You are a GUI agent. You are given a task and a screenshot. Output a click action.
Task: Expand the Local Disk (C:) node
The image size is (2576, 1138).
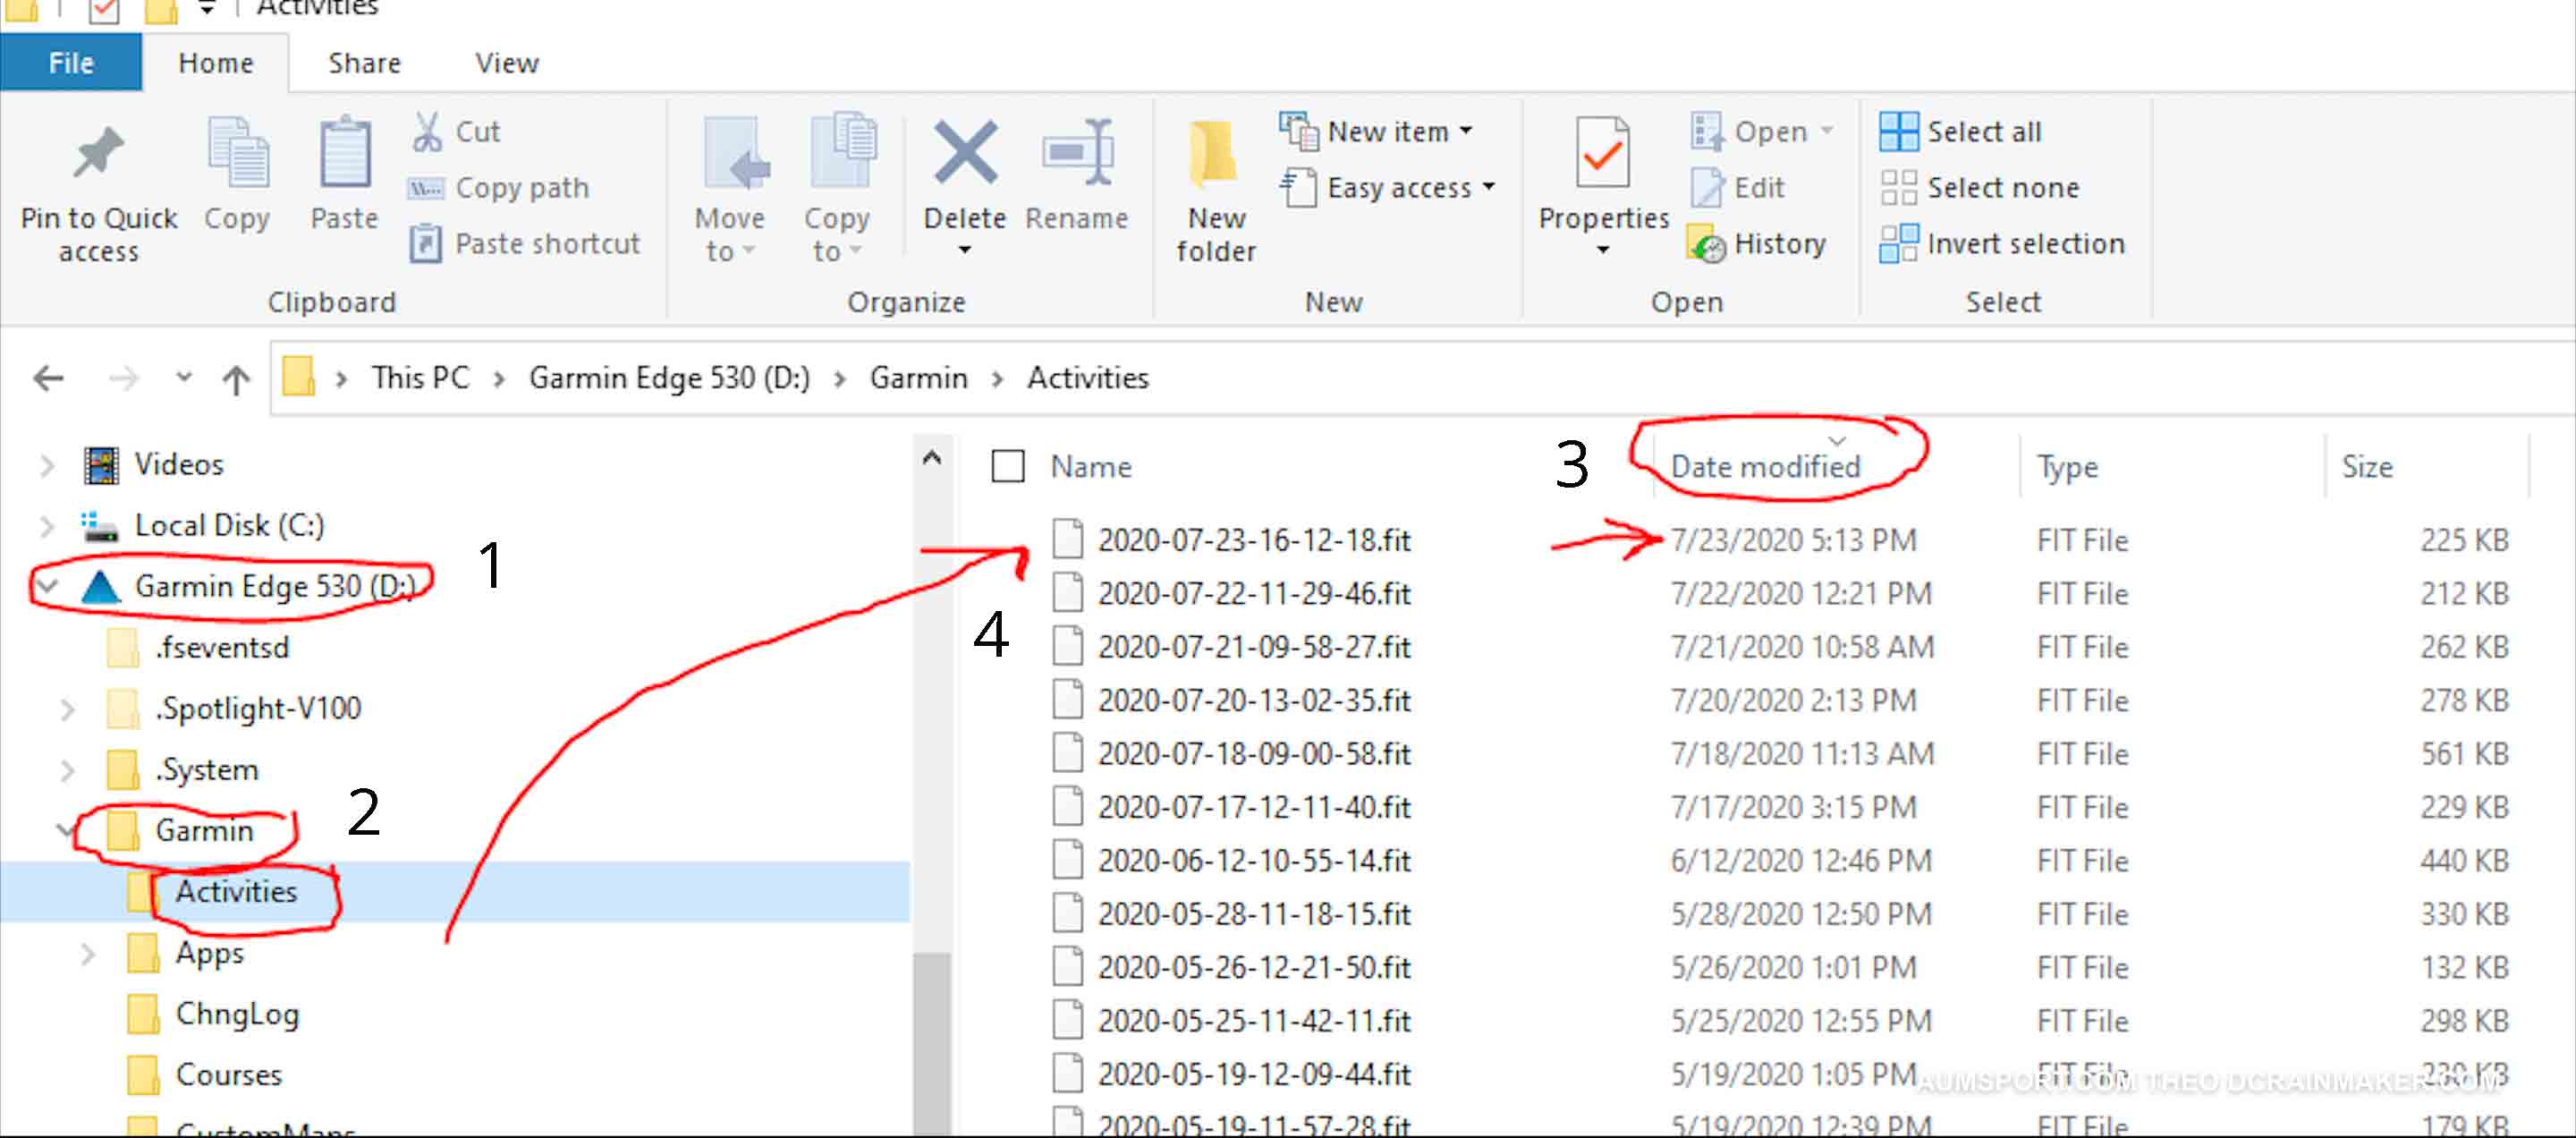[46, 525]
